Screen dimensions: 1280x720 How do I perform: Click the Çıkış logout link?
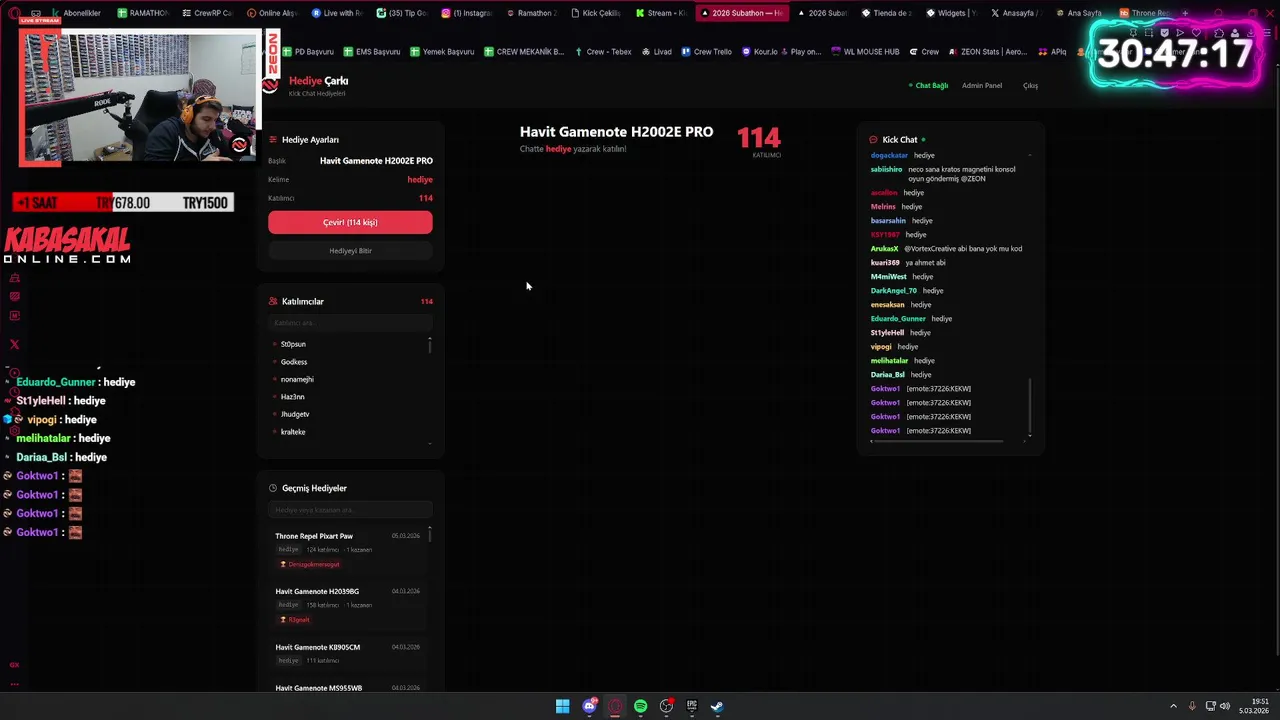click(1030, 86)
